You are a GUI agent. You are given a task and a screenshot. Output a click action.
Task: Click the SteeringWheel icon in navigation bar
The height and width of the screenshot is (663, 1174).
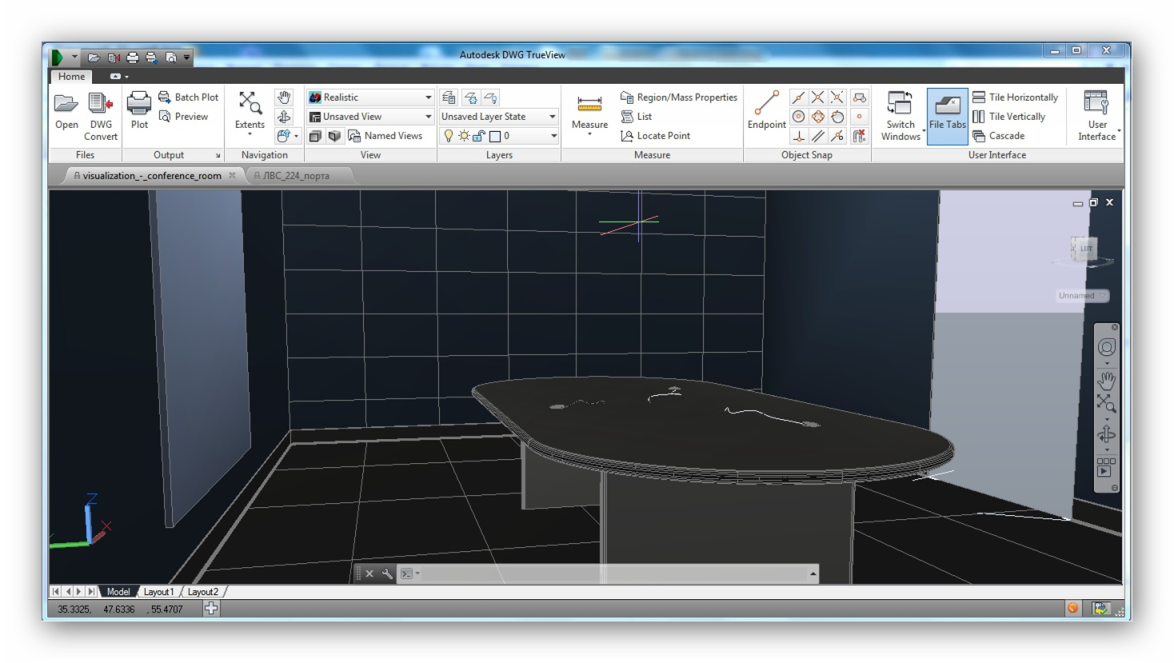click(1107, 347)
